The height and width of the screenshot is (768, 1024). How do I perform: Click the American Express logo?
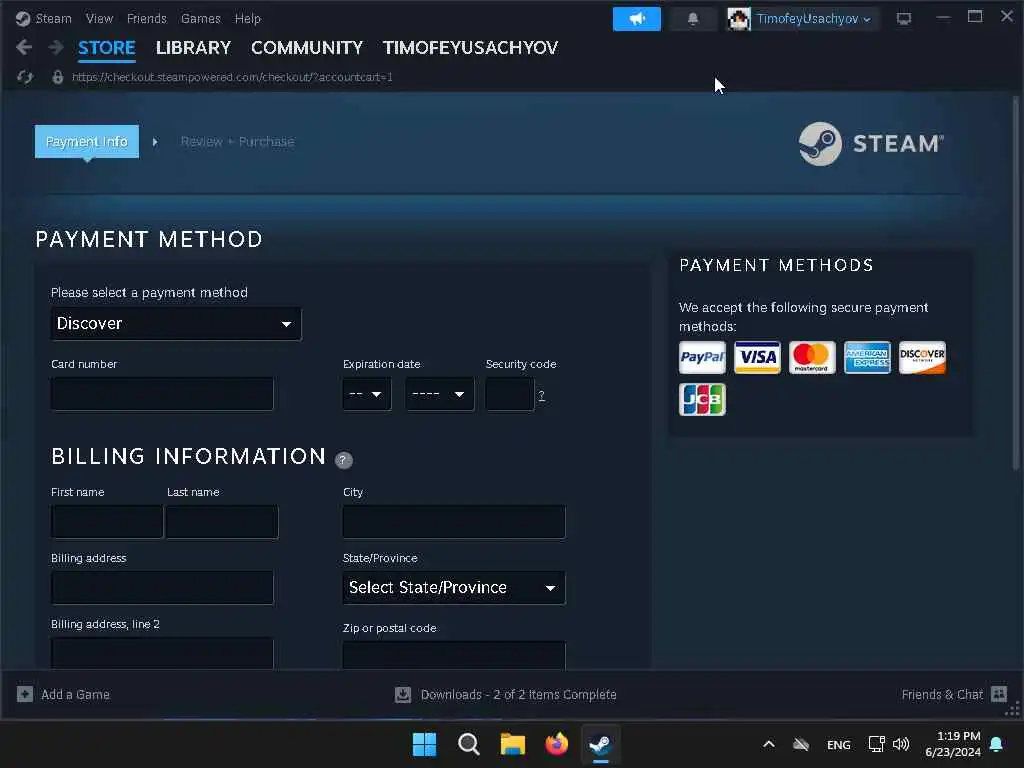pyautogui.click(x=867, y=357)
